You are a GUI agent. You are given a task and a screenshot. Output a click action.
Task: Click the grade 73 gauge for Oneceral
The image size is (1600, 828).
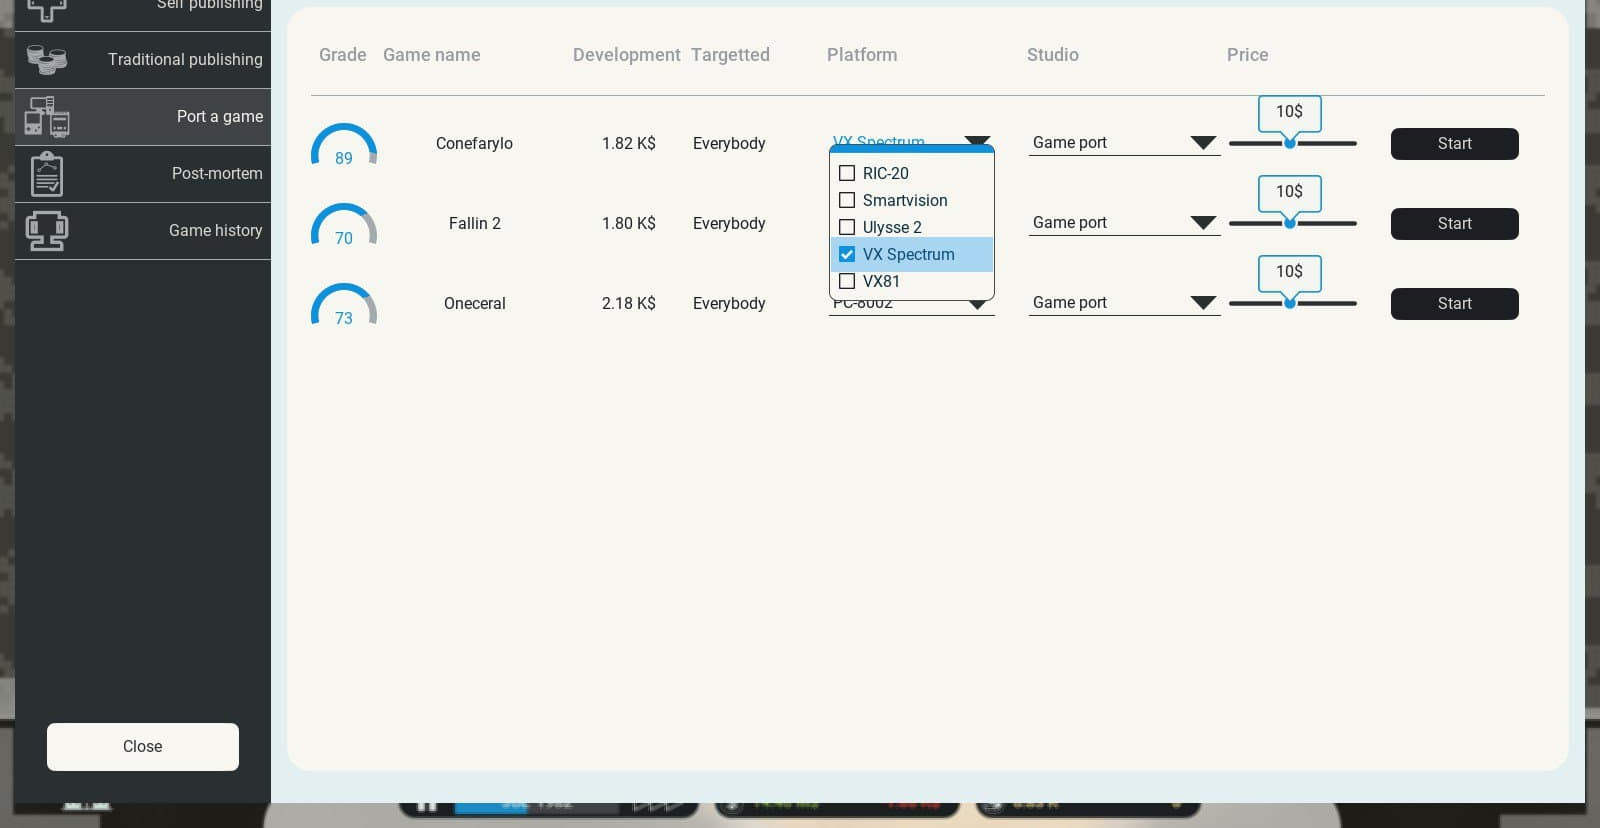343,306
